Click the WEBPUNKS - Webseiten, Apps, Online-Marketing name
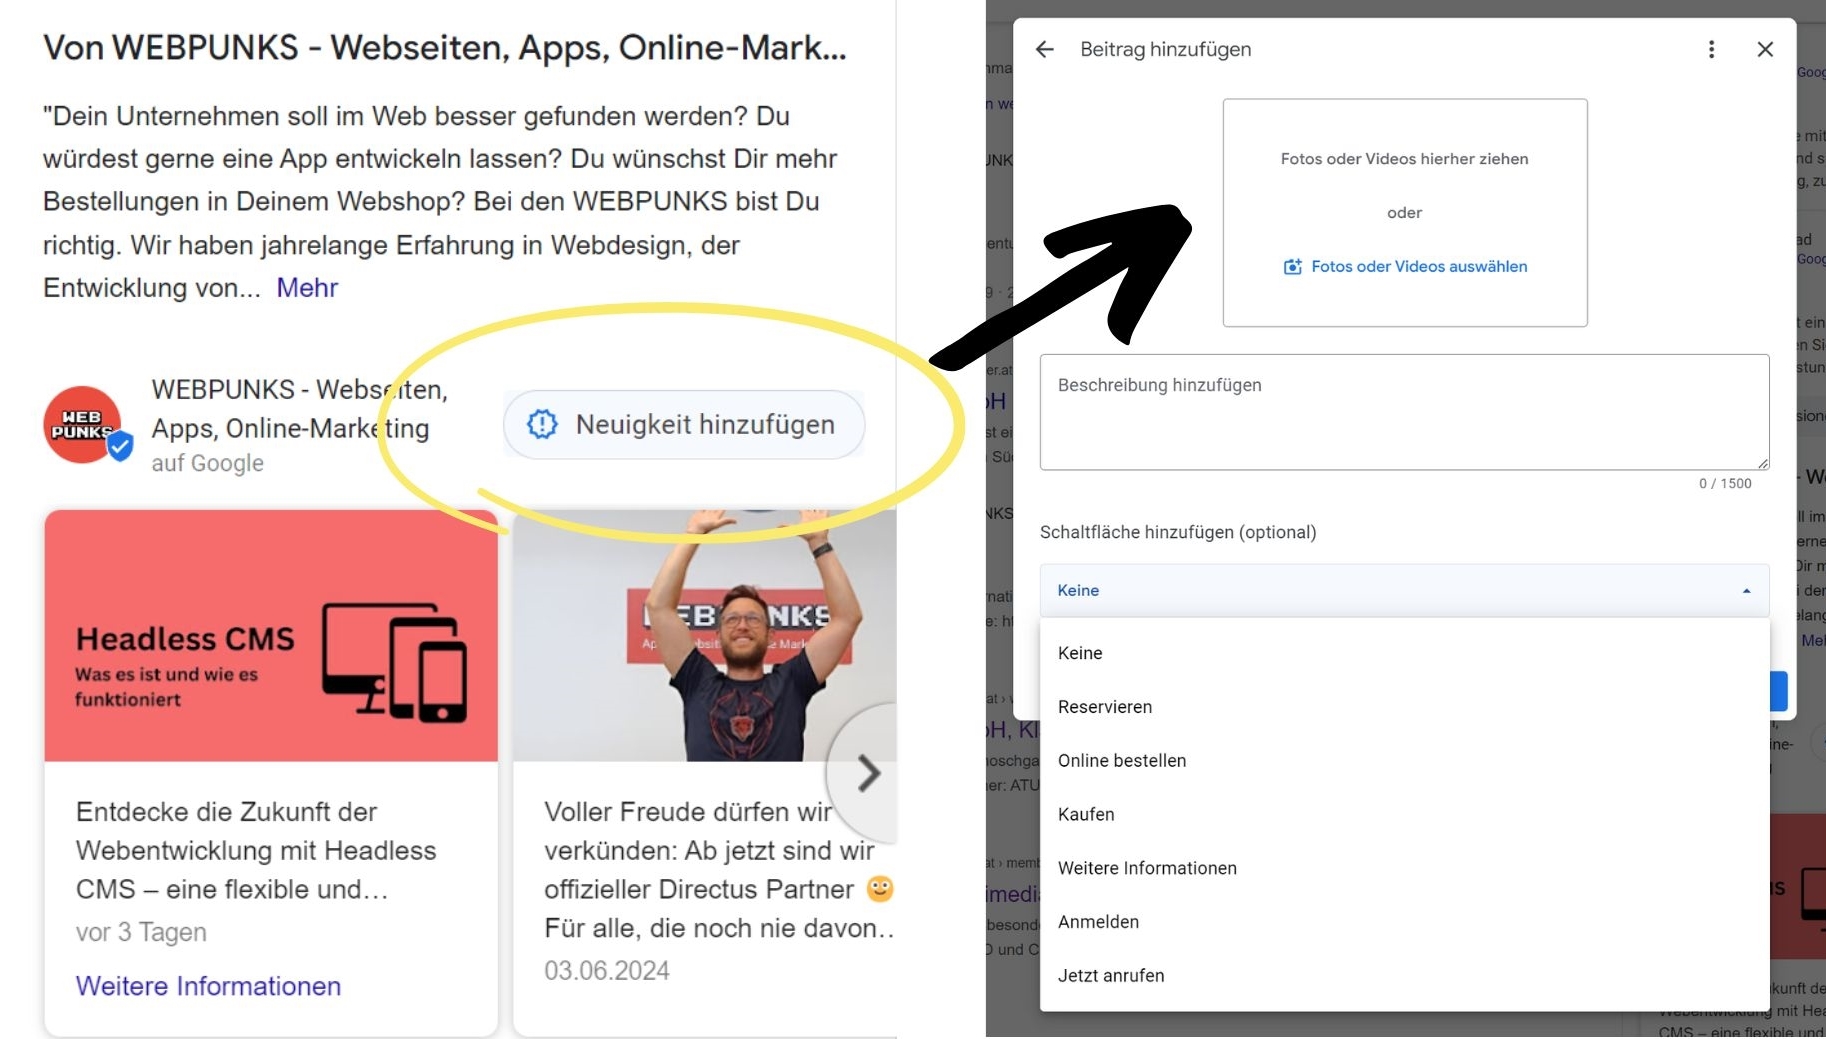This screenshot has width=1826, height=1039. 299,409
